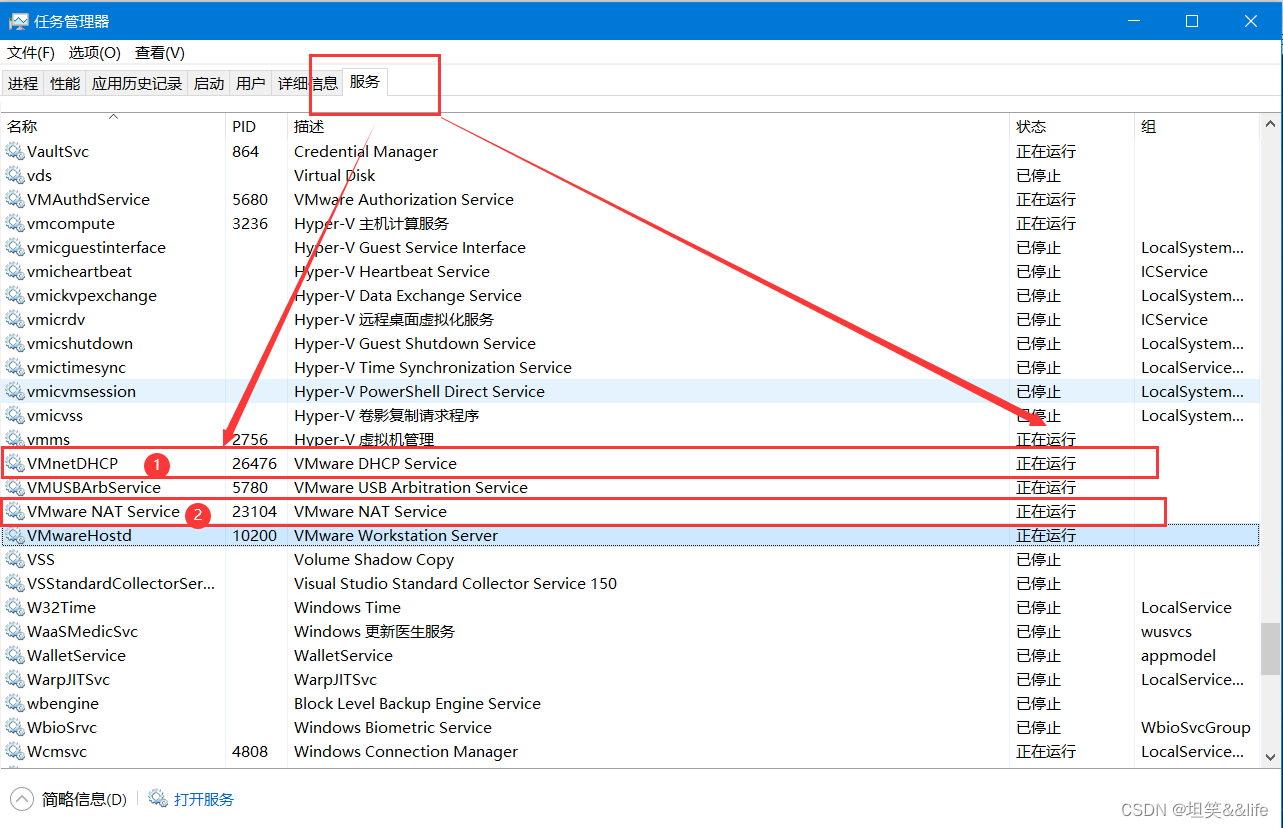
Task: Click description 'VMware Workstation Server'
Action: click(396, 536)
